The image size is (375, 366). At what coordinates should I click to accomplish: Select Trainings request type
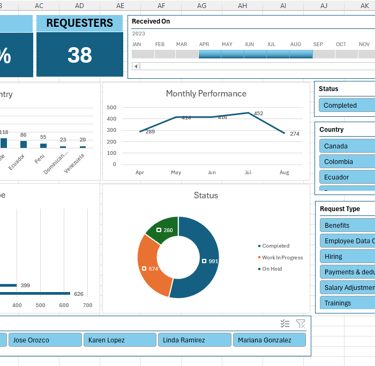tap(348, 303)
